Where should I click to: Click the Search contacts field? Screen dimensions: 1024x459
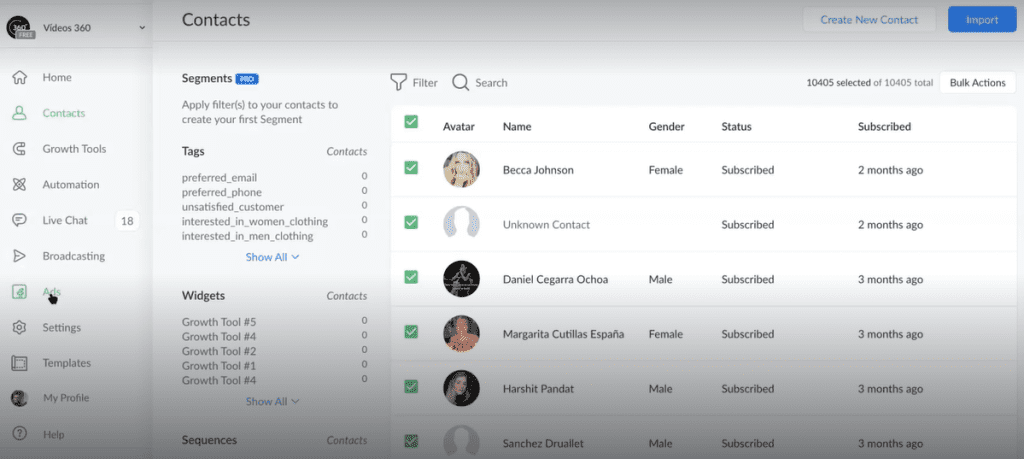point(491,83)
